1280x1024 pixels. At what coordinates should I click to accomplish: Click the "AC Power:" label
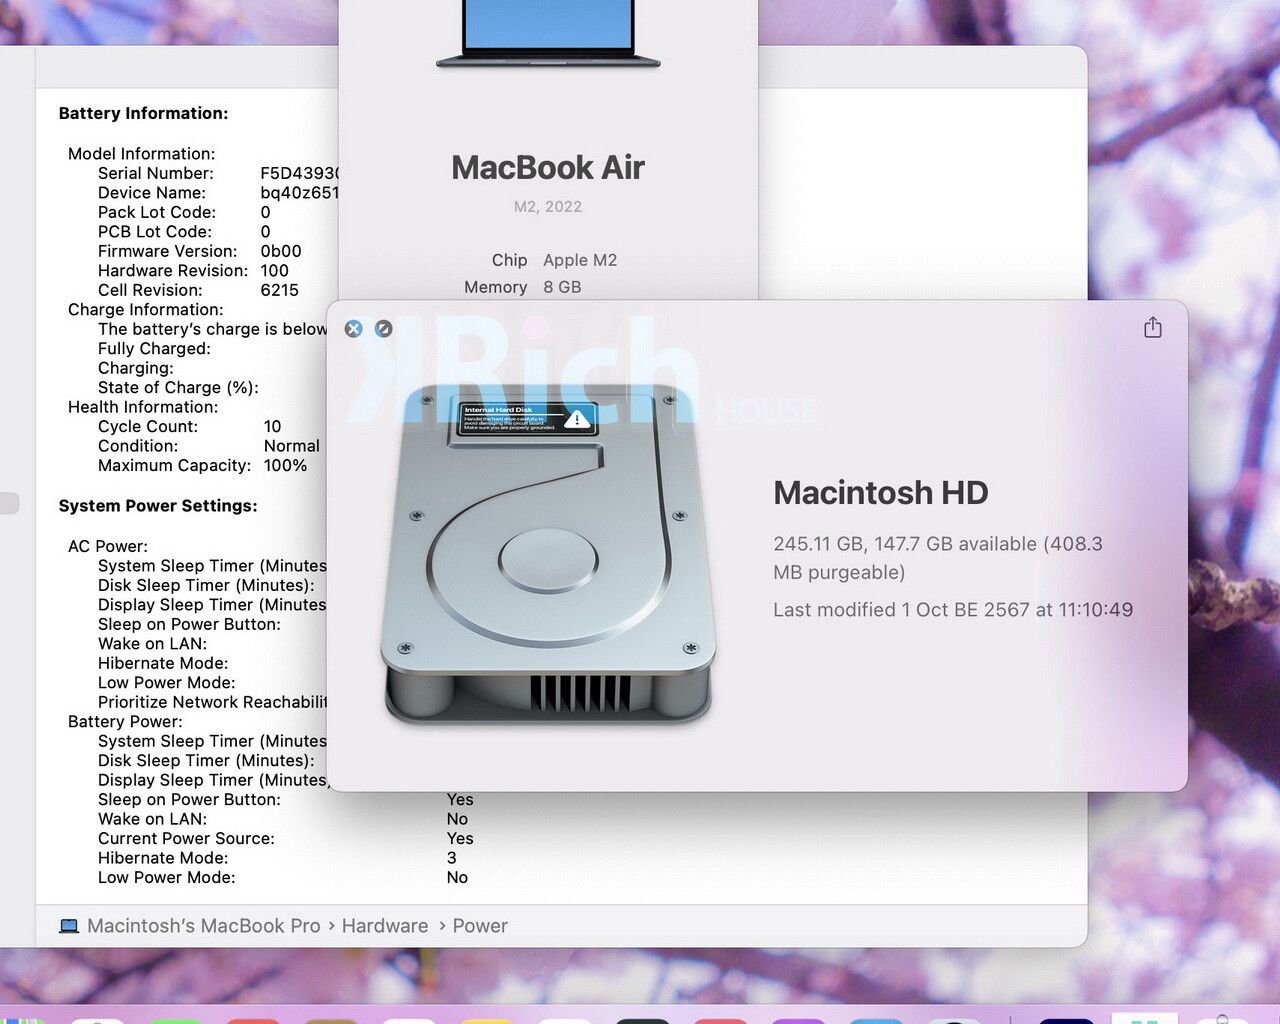(108, 546)
